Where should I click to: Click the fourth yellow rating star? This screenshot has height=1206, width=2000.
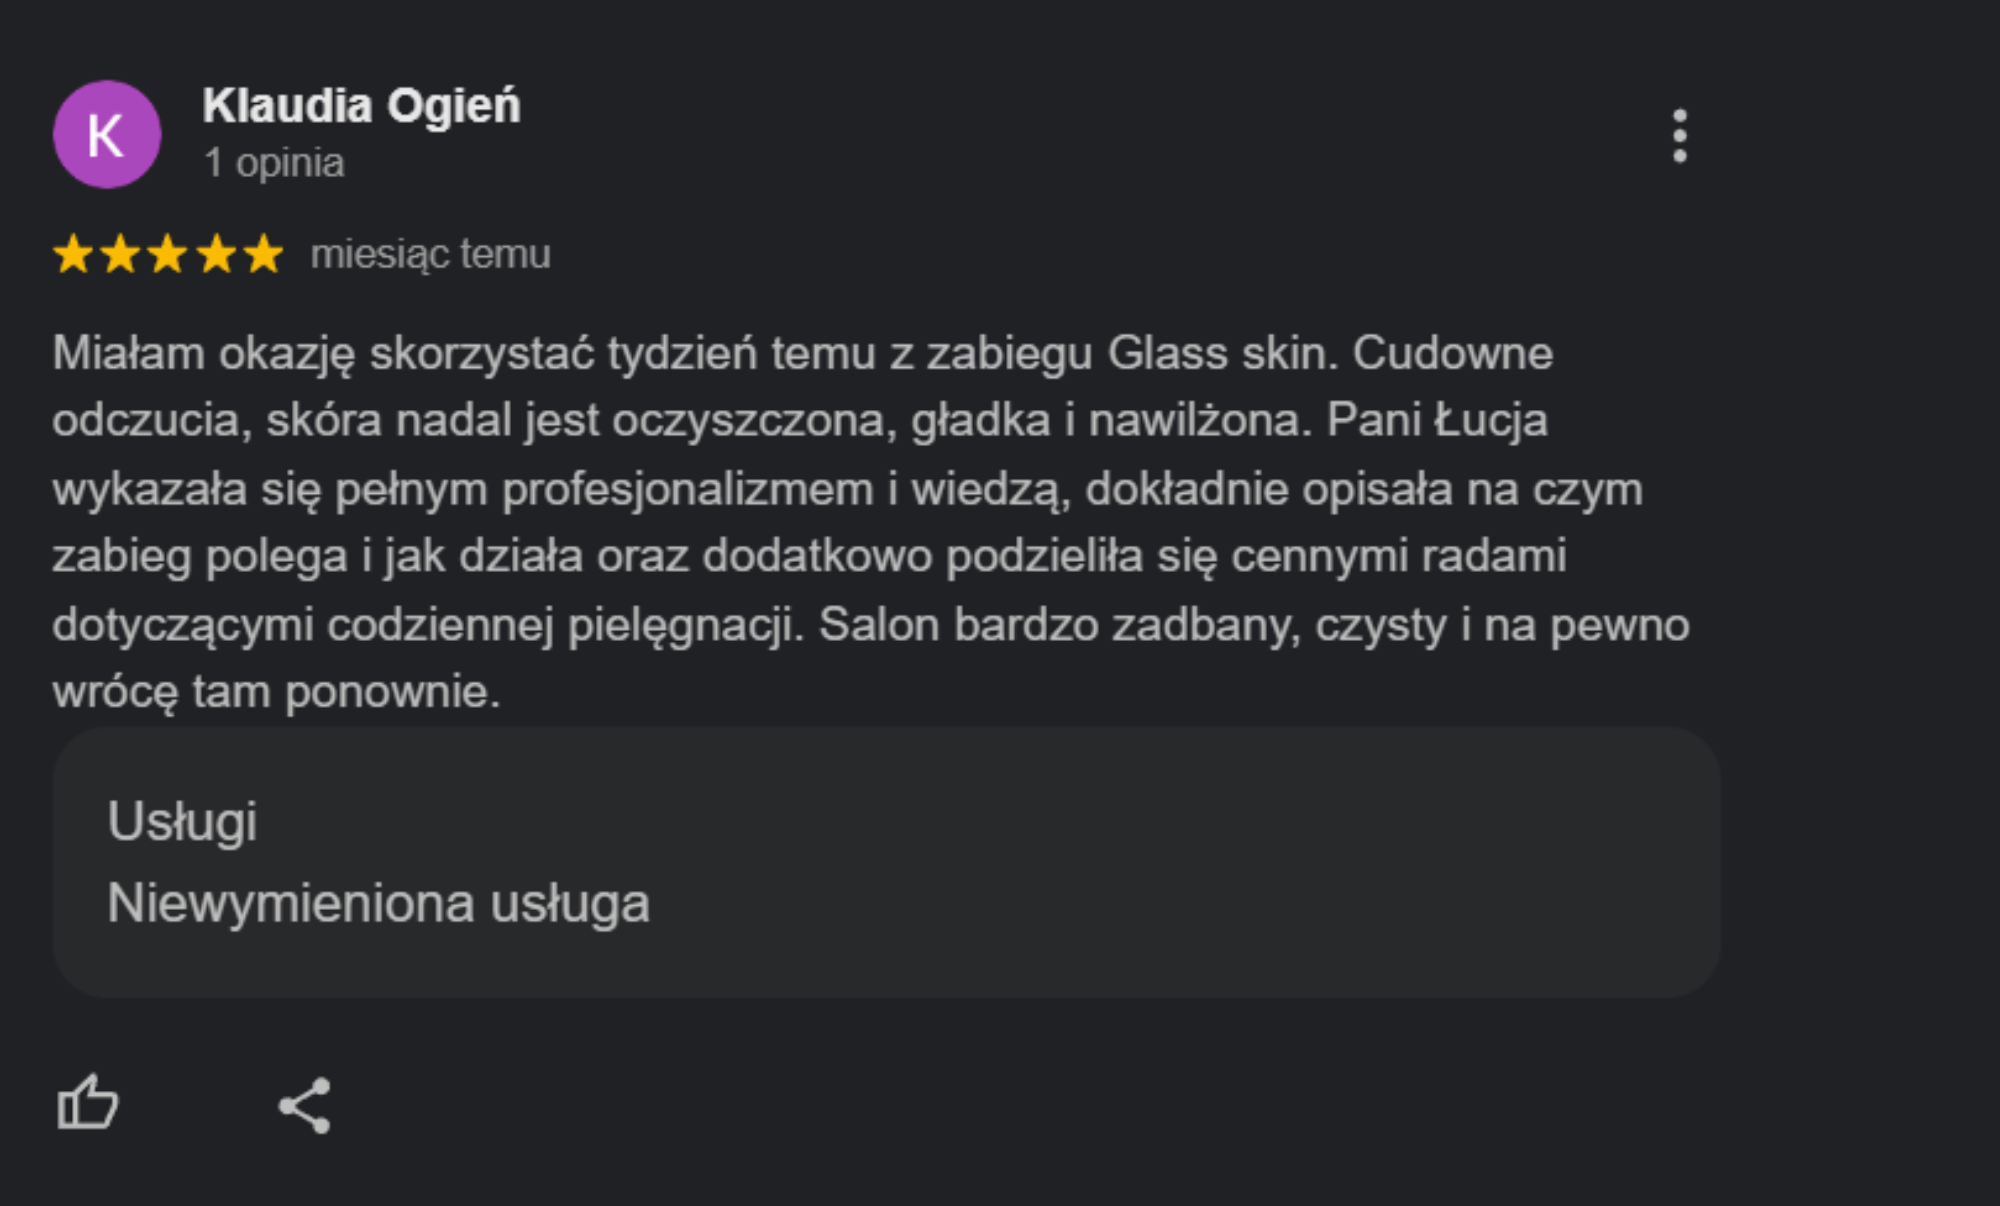pyautogui.click(x=216, y=254)
